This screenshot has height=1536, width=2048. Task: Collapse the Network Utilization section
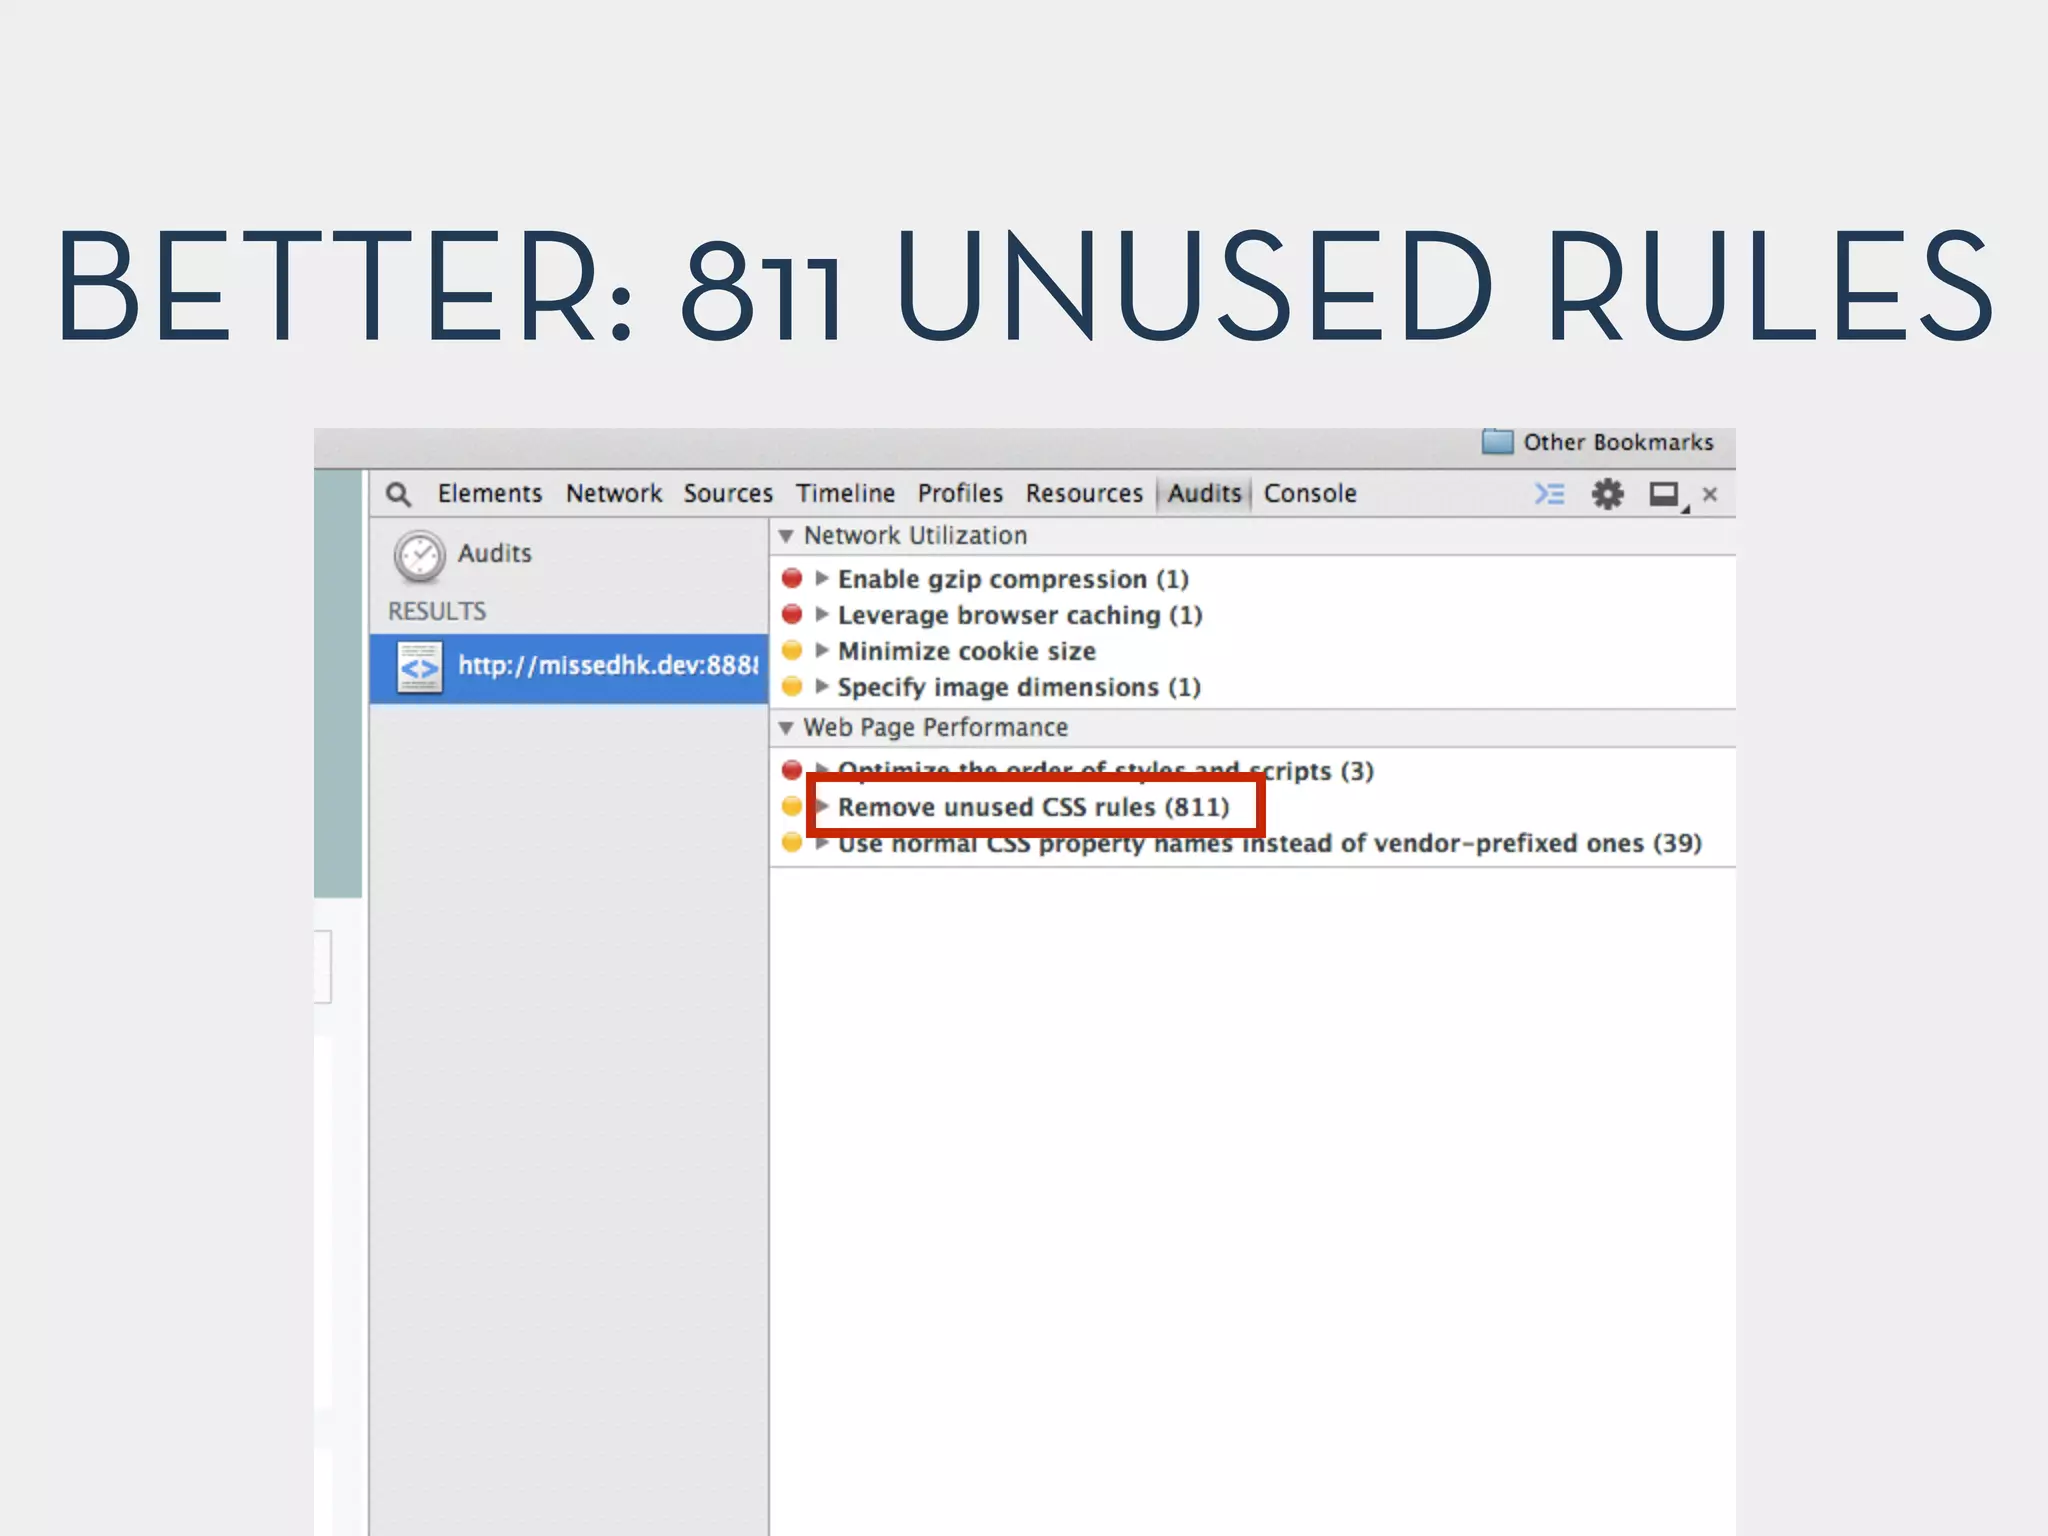tap(786, 536)
